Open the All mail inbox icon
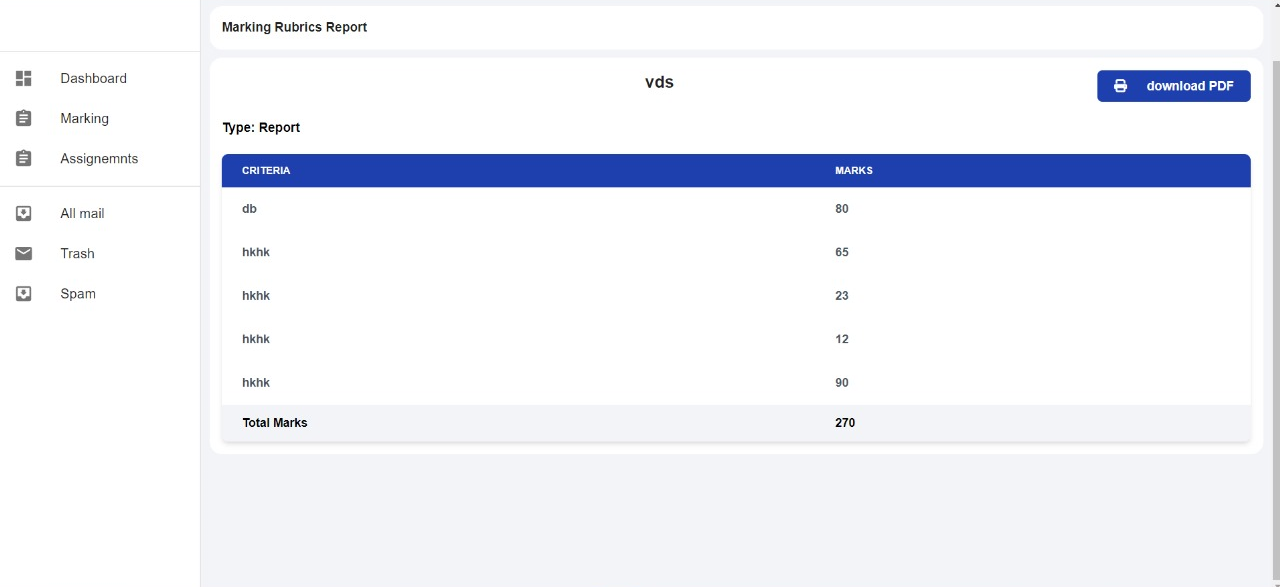Screen dimensions: 1280x587 click(23, 213)
